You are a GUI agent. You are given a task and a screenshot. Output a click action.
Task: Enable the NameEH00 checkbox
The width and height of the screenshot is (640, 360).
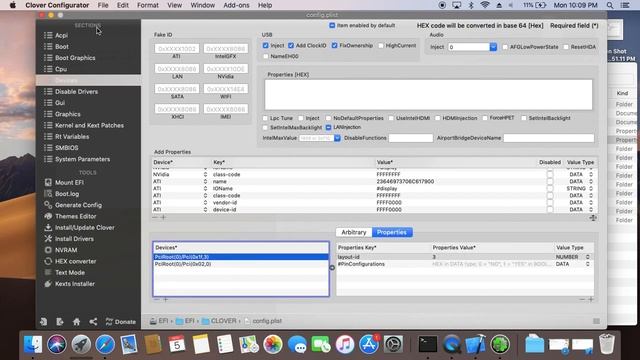tap(266, 56)
